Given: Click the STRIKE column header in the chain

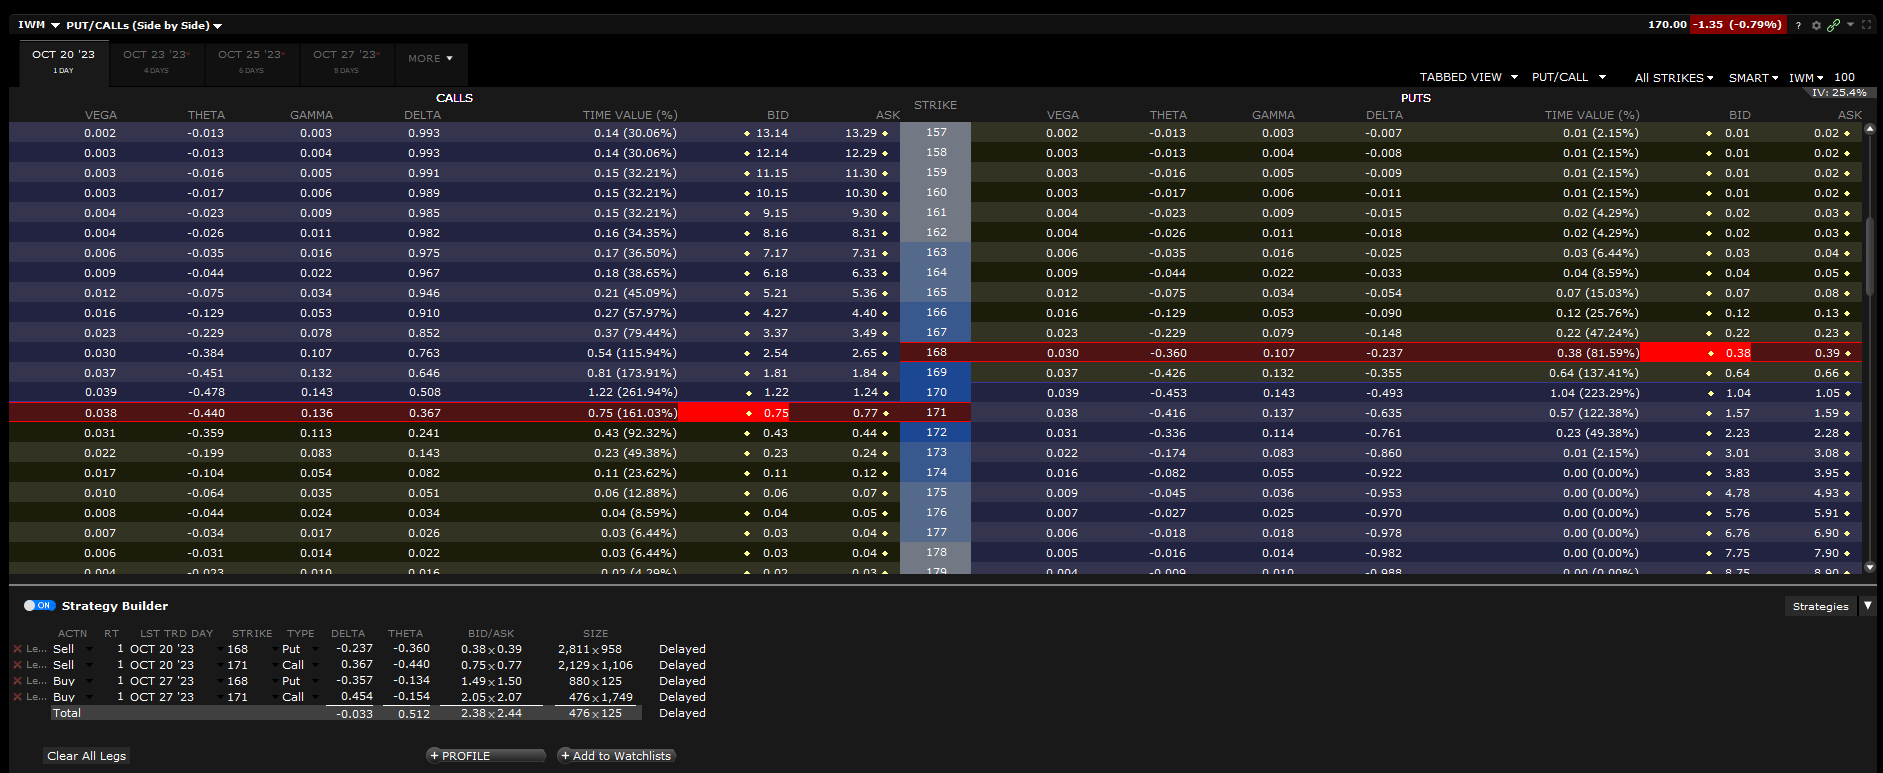Looking at the screenshot, I should (x=935, y=105).
